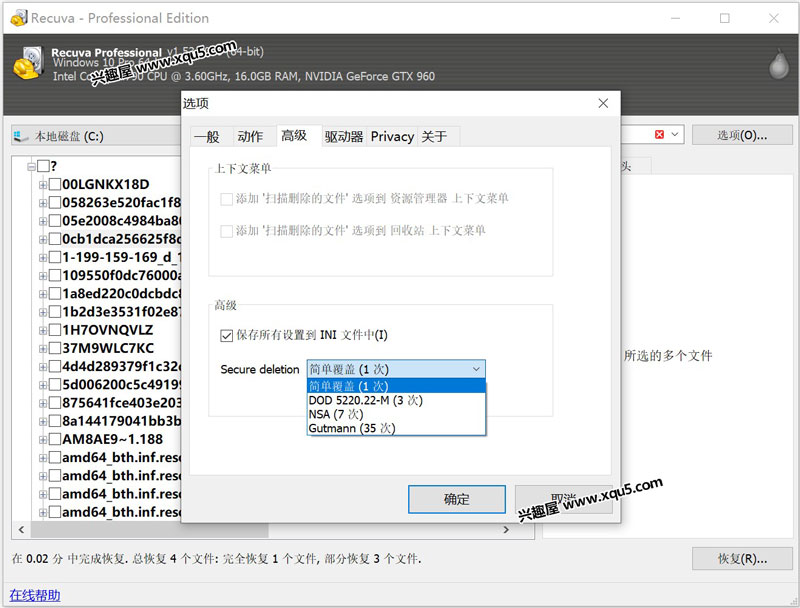This screenshot has height=608, width=800.
Task: Select the 1-199-159-169_d_1 row label
Action: (122, 258)
